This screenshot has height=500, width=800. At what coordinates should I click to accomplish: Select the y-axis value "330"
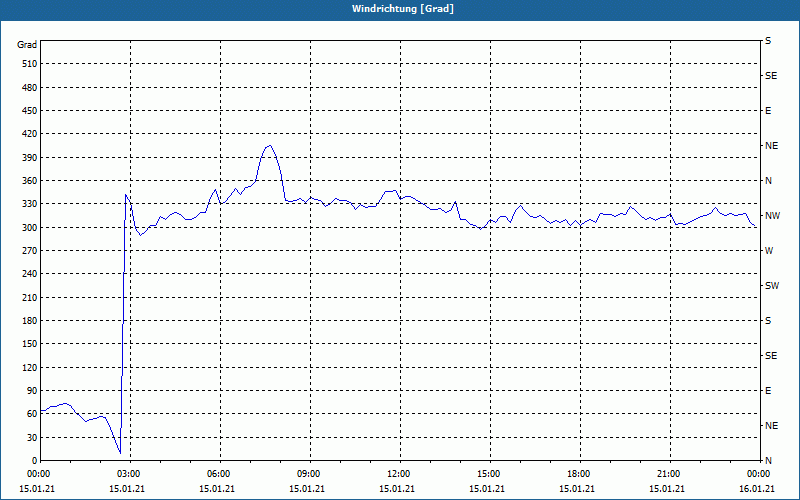(x=30, y=204)
